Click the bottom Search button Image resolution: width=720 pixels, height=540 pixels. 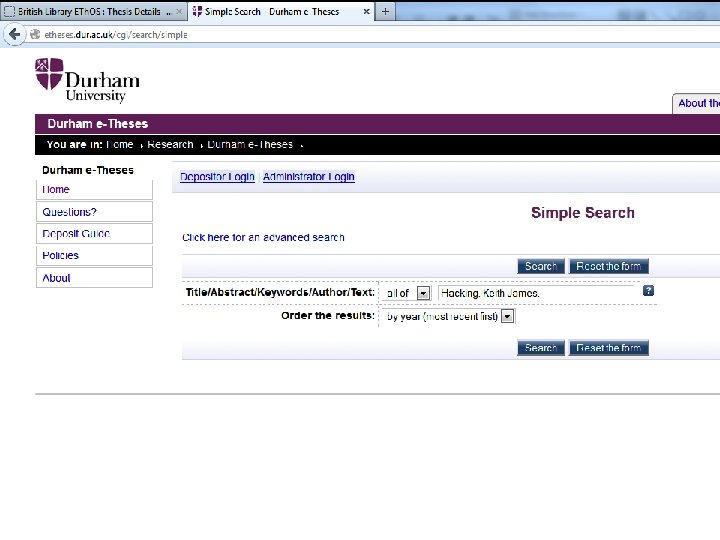click(541, 348)
